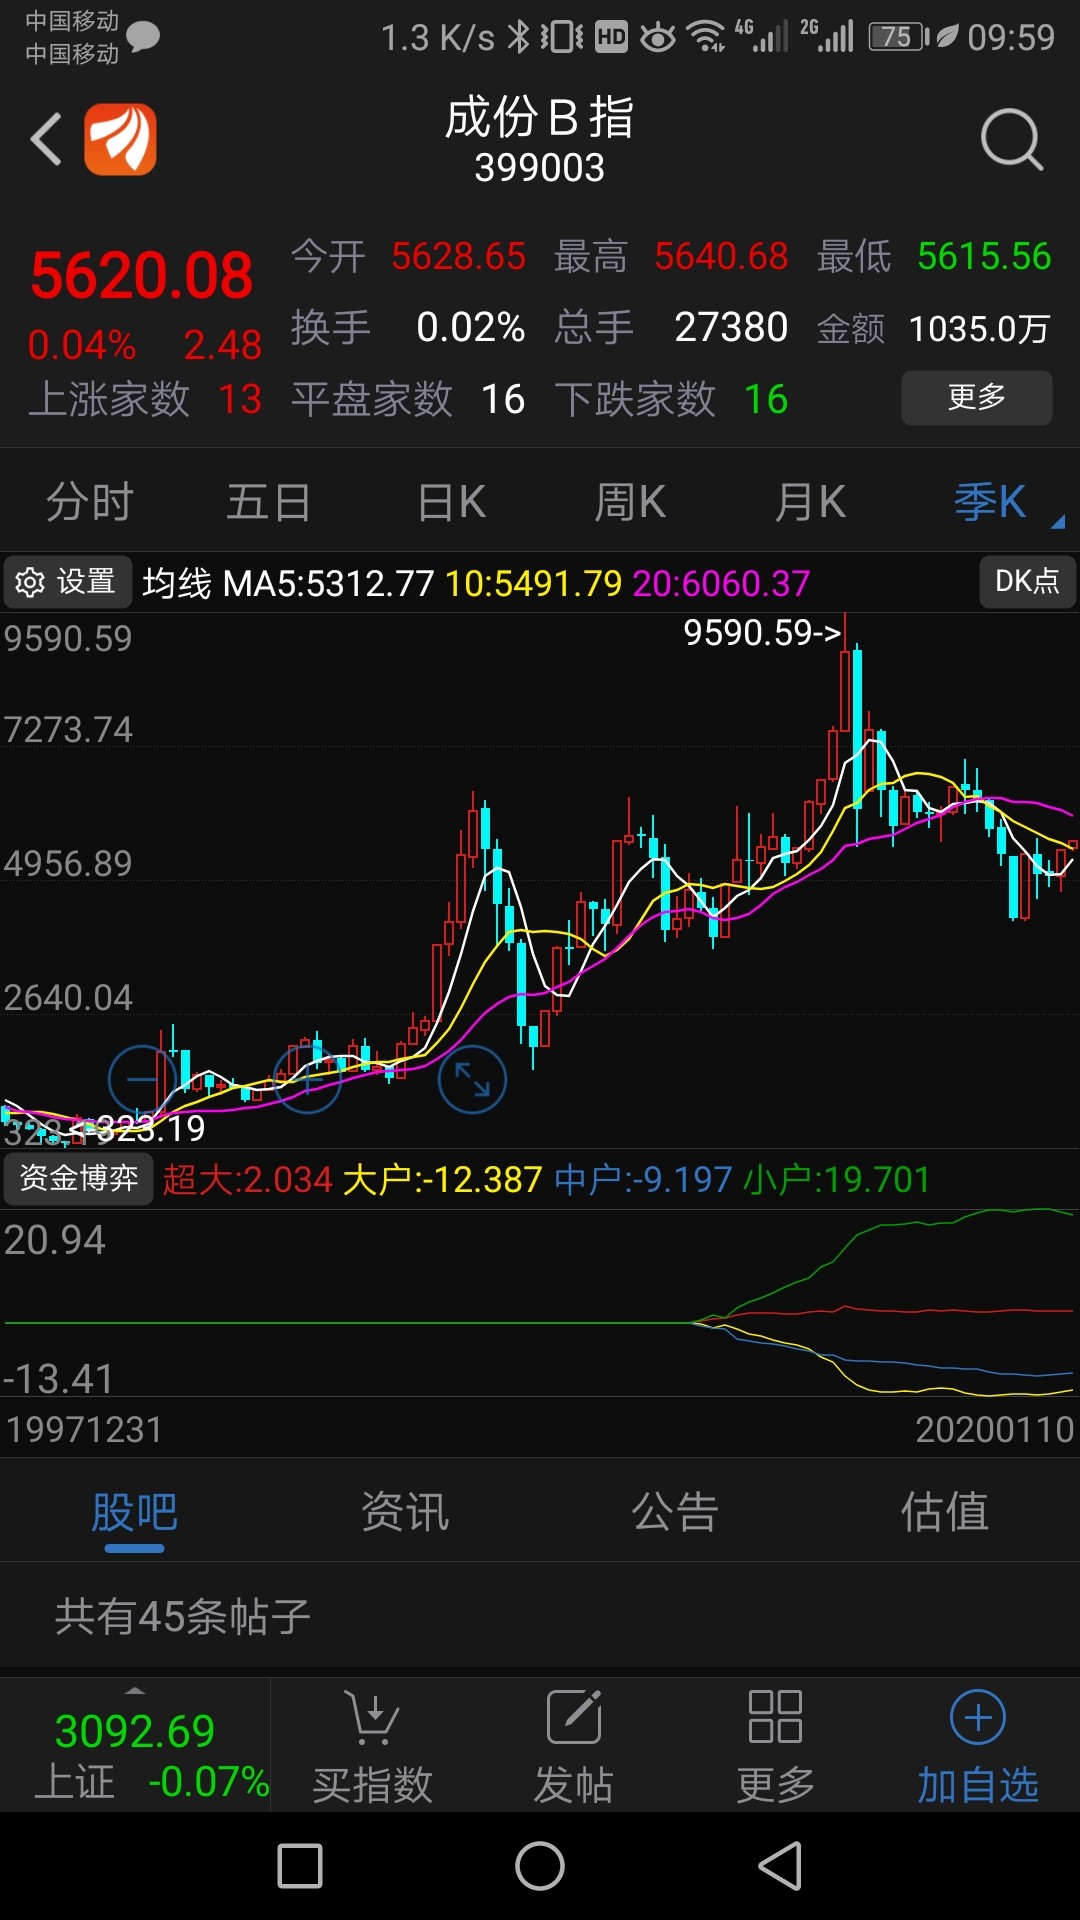This screenshot has height=1920, width=1080.
Task: Tap the back arrow icon
Action: pyautogui.click(x=46, y=139)
